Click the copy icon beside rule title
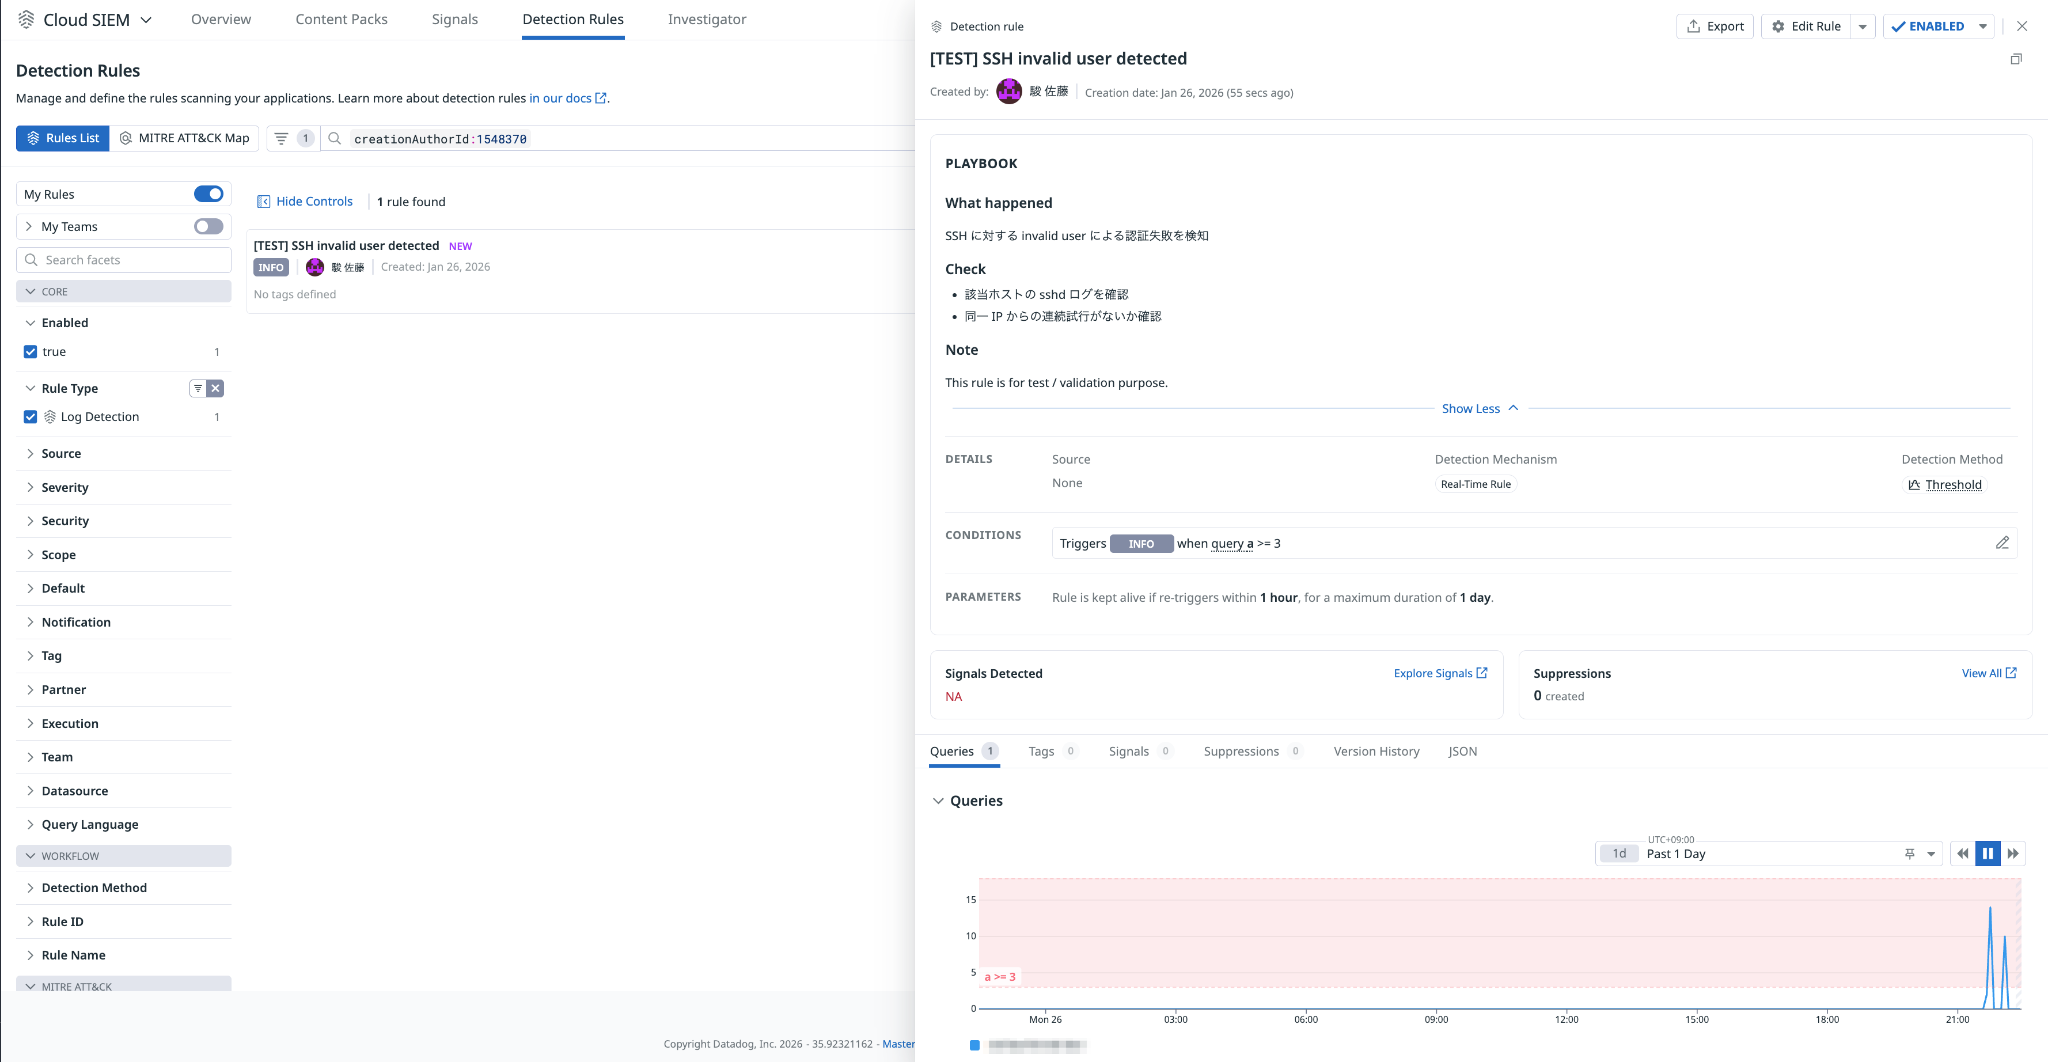Viewport: 2048px width, 1062px height. click(2016, 59)
